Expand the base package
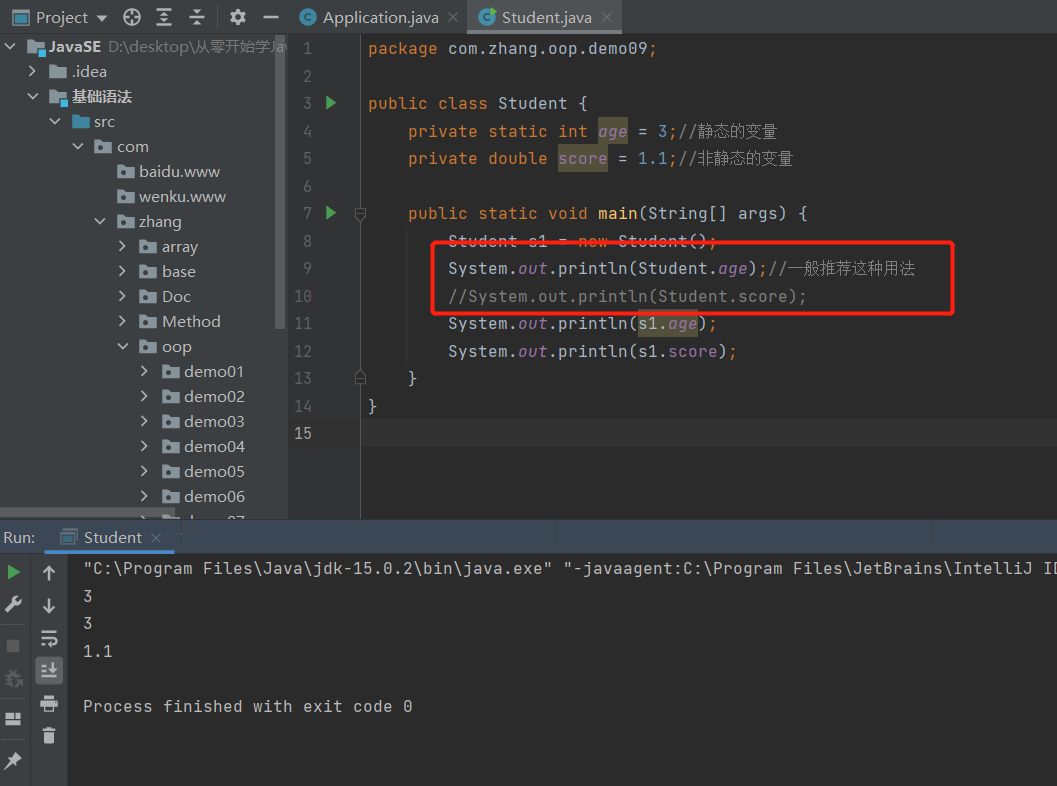The width and height of the screenshot is (1057, 786). point(122,271)
